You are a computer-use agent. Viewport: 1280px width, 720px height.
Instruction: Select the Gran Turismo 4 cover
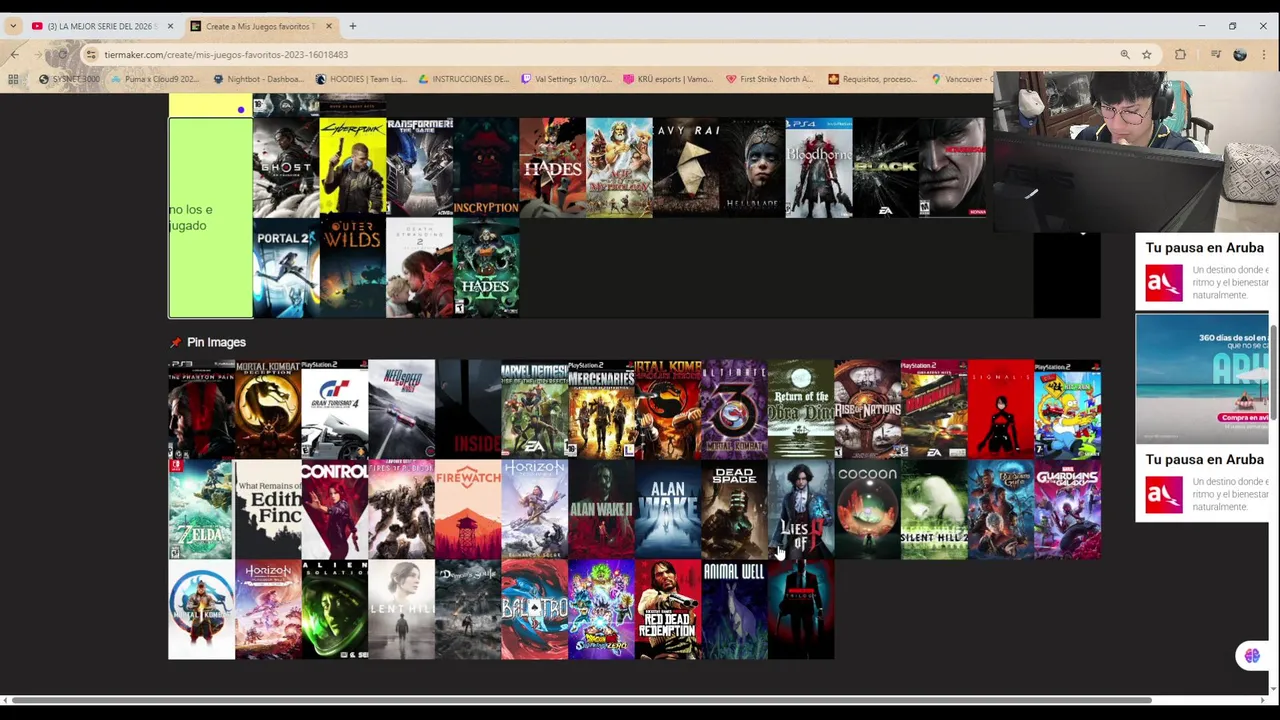pyautogui.click(x=335, y=409)
